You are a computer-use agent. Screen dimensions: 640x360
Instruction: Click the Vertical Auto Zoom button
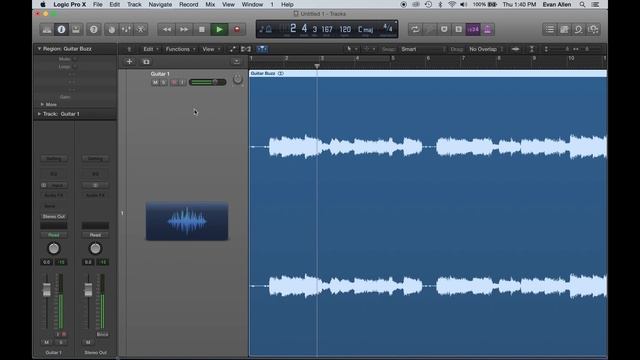point(531,49)
